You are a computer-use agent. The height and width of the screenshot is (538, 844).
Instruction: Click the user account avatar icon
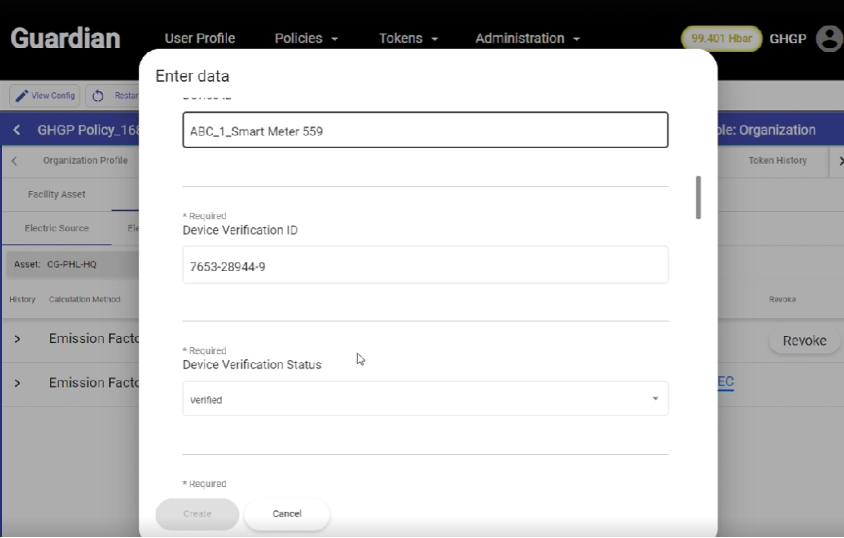[829, 39]
